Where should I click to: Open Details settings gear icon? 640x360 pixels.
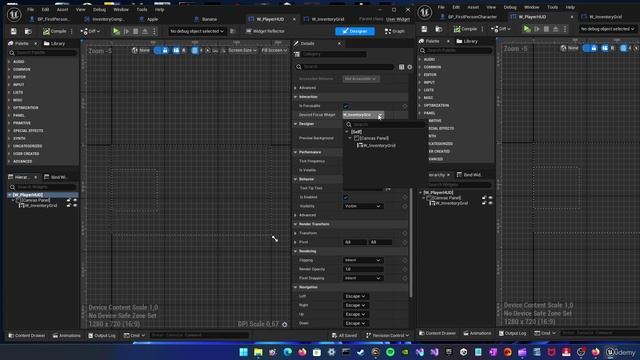(409, 67)
